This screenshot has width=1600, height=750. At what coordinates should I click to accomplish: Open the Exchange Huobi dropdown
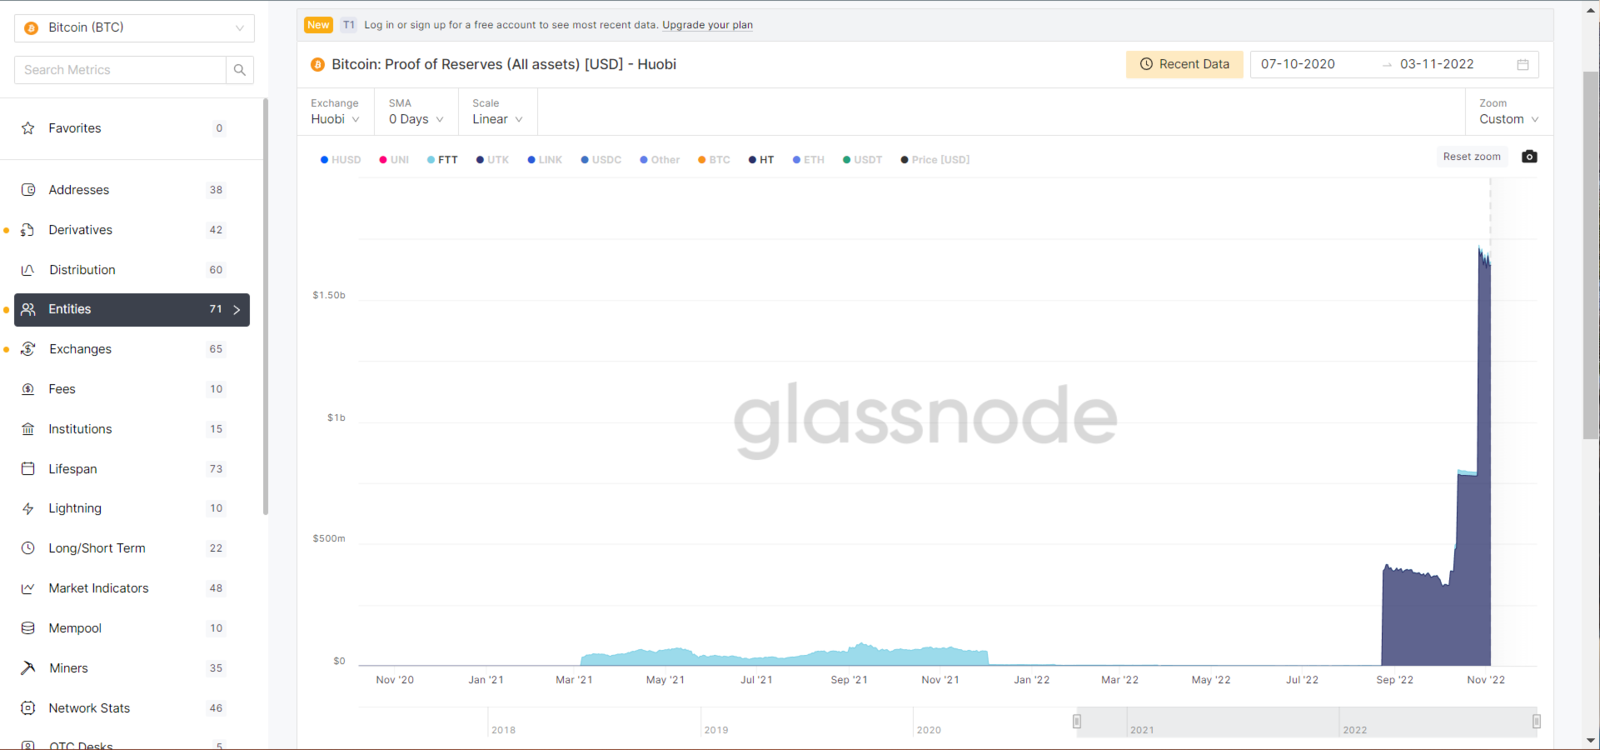click(335, 119)
